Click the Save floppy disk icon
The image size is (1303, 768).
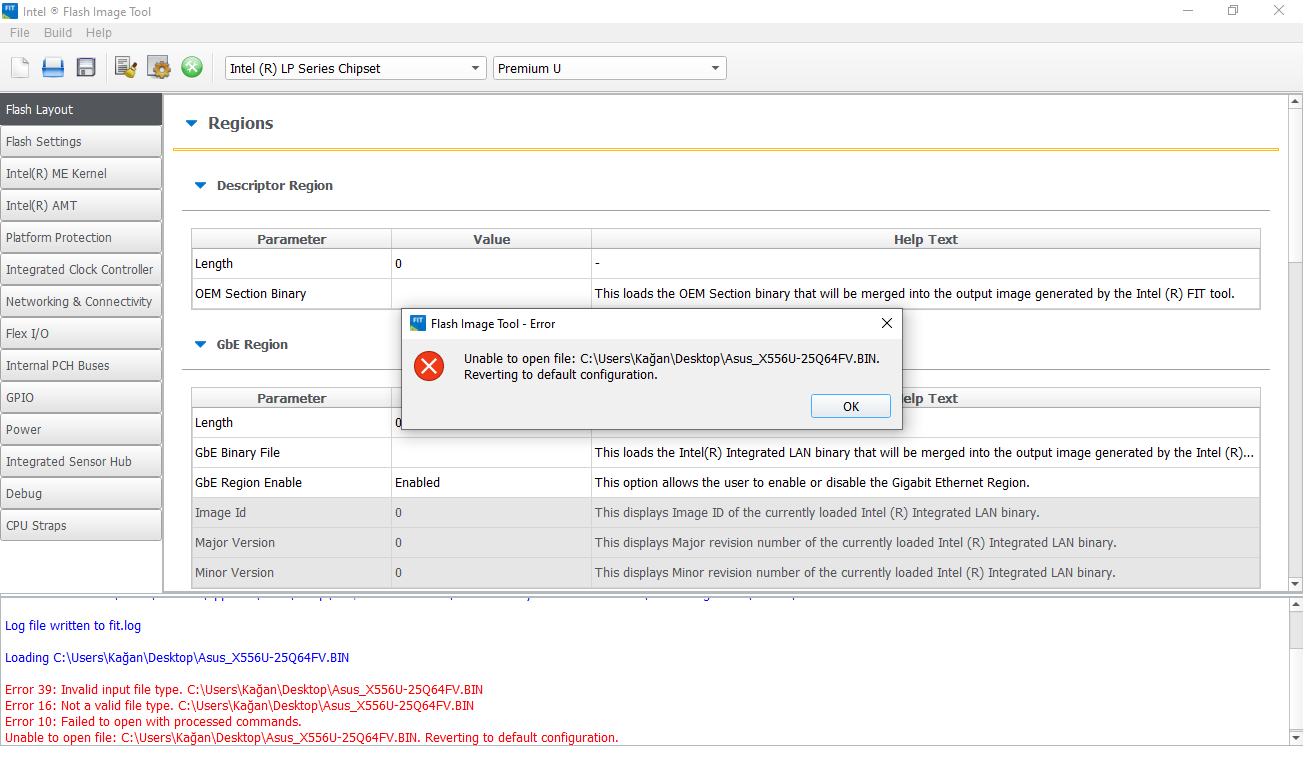pyautogui.click(x=86, y=68)
